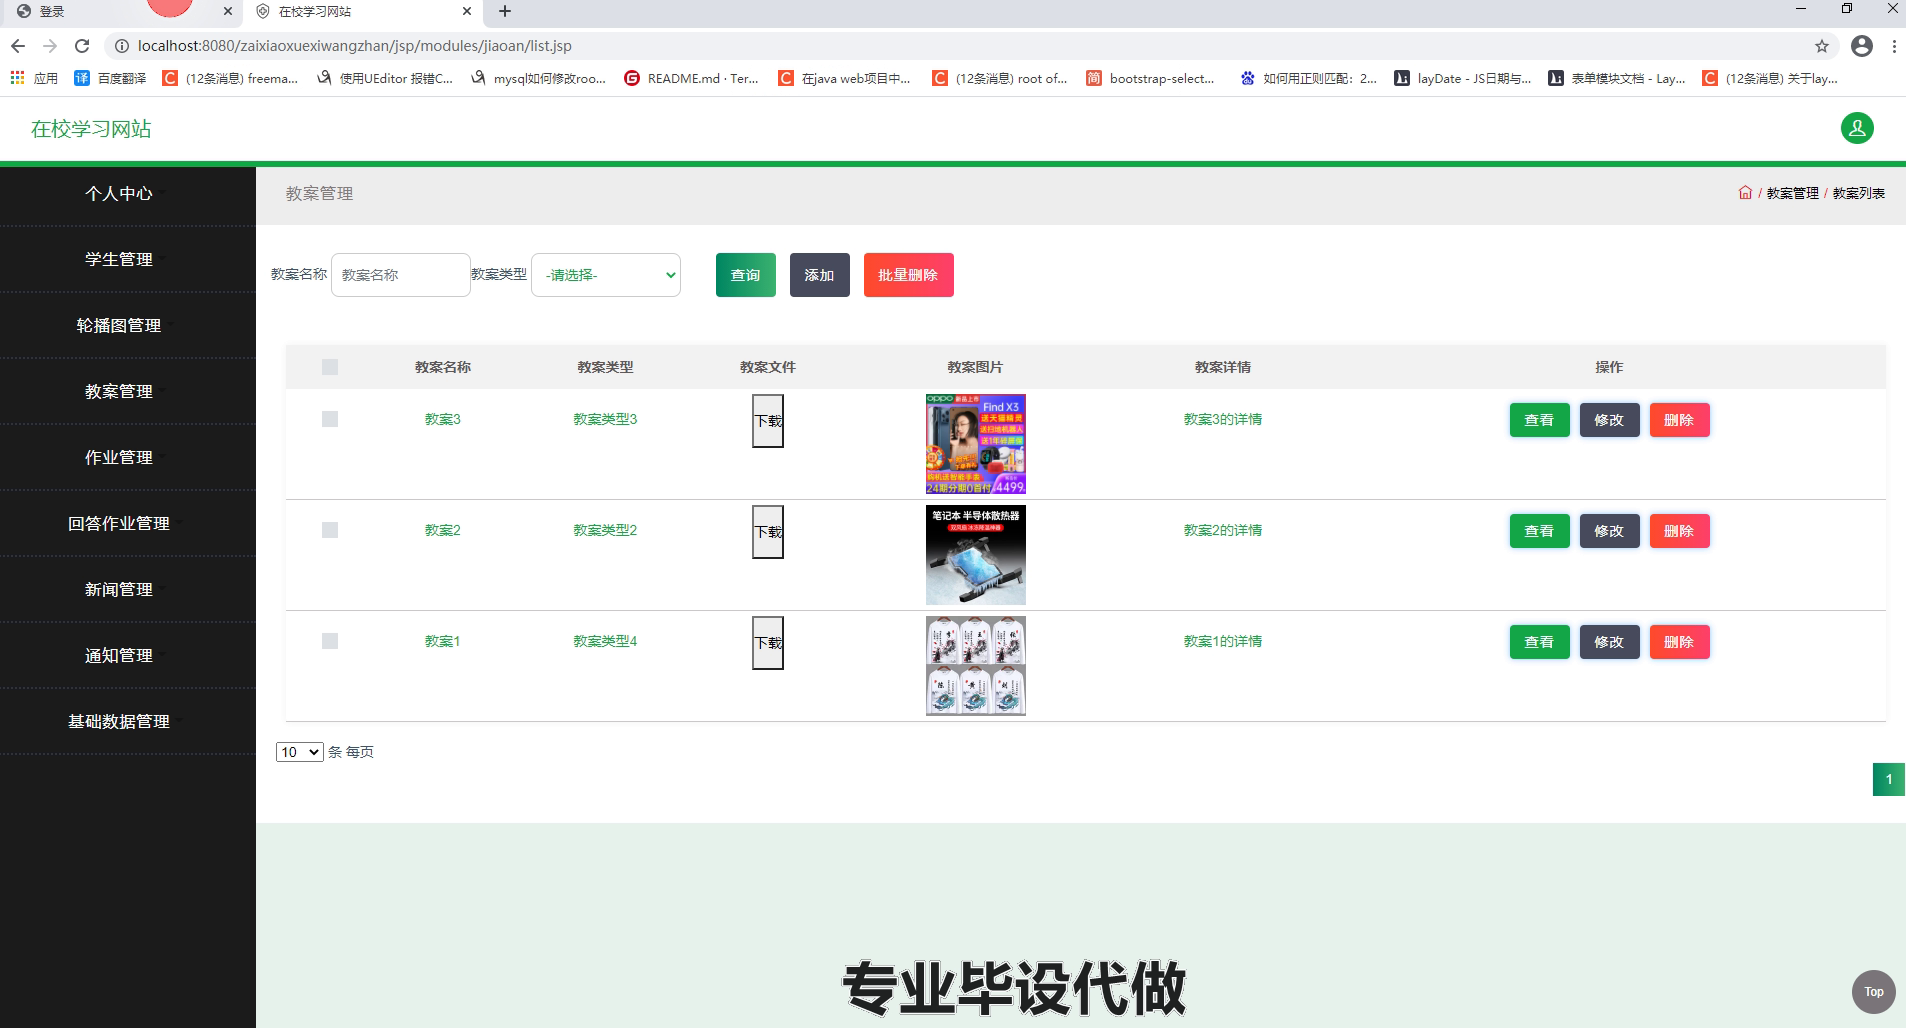Click the 教案2 laptop cooler thumbnail
Viewport: 1906px width, 1028px height.
tap(976, 555)
